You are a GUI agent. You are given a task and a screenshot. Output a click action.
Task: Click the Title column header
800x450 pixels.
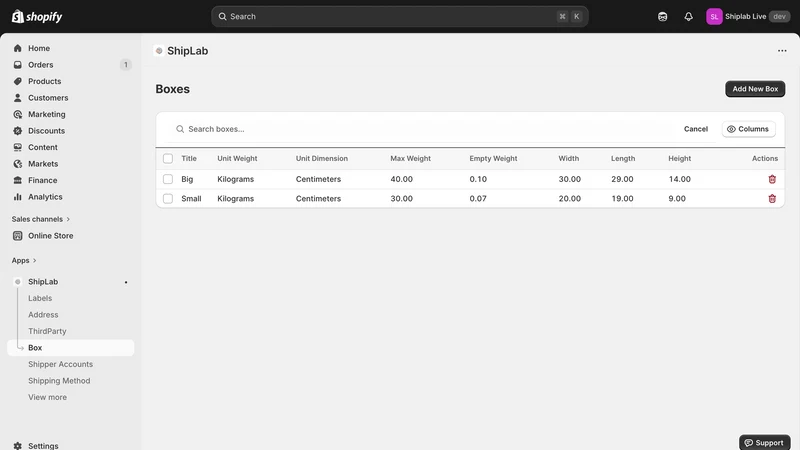(x=189, y=159)
